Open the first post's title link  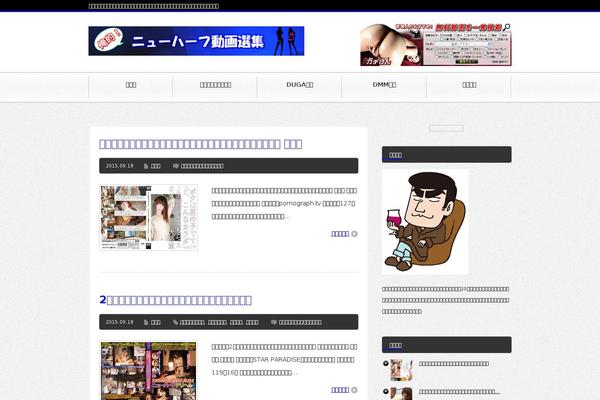[201, 144]
